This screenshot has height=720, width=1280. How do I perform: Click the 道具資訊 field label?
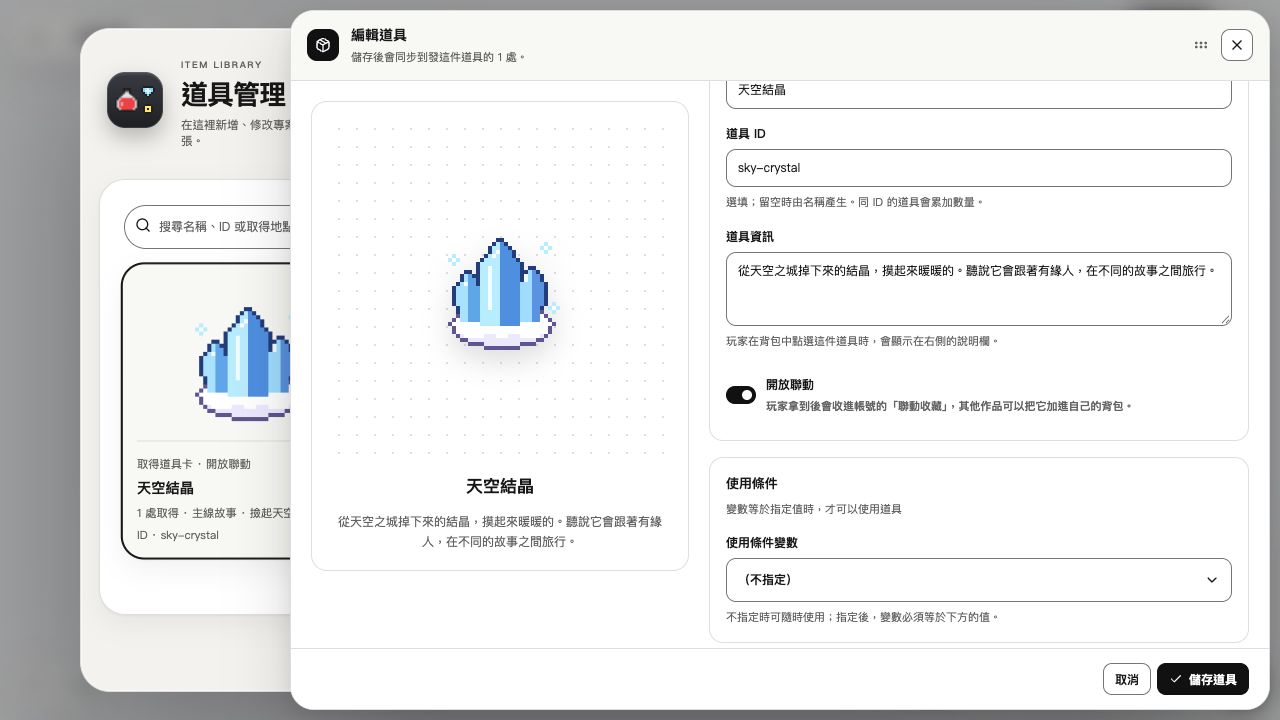[750, 237]
